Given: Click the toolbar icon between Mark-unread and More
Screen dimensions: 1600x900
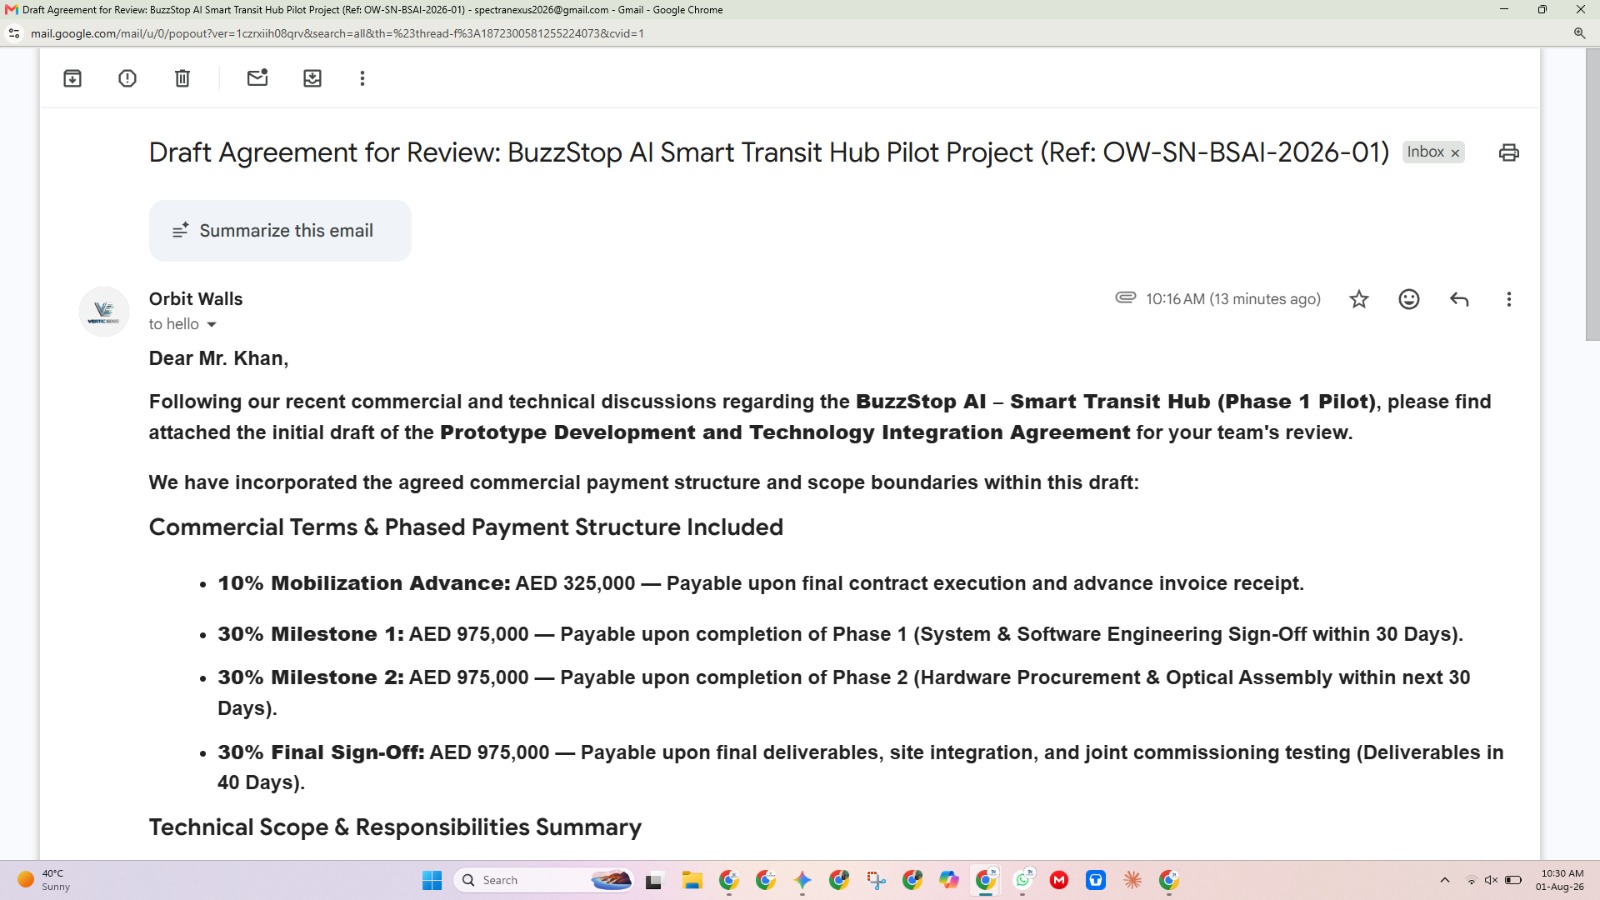Looking at the screenshot, I should [312, 78].
